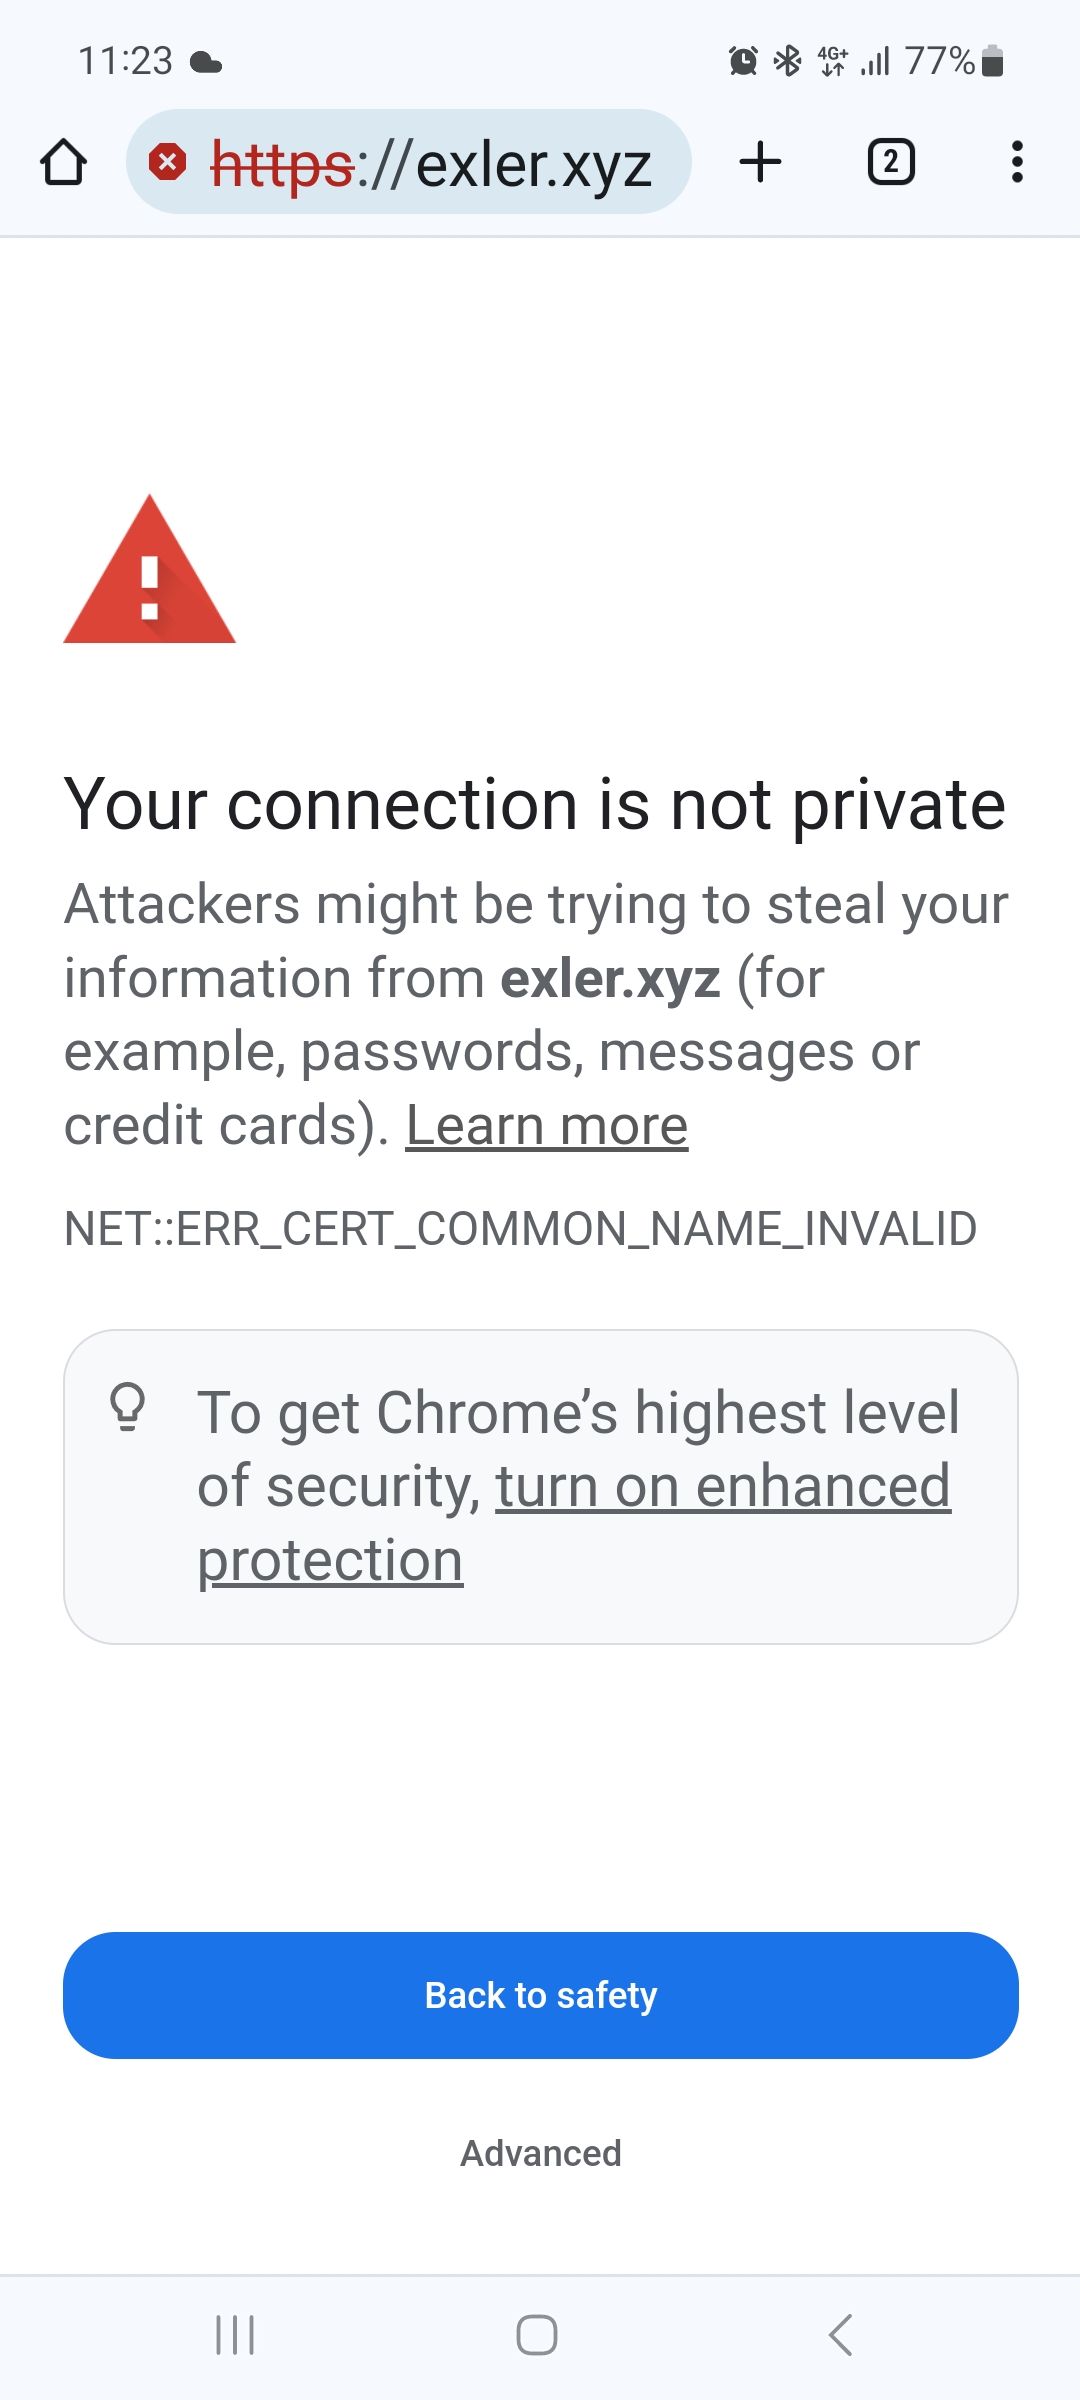Expand the Advanced options
Screen dimensions: 1080x2400
point(540,2153)
